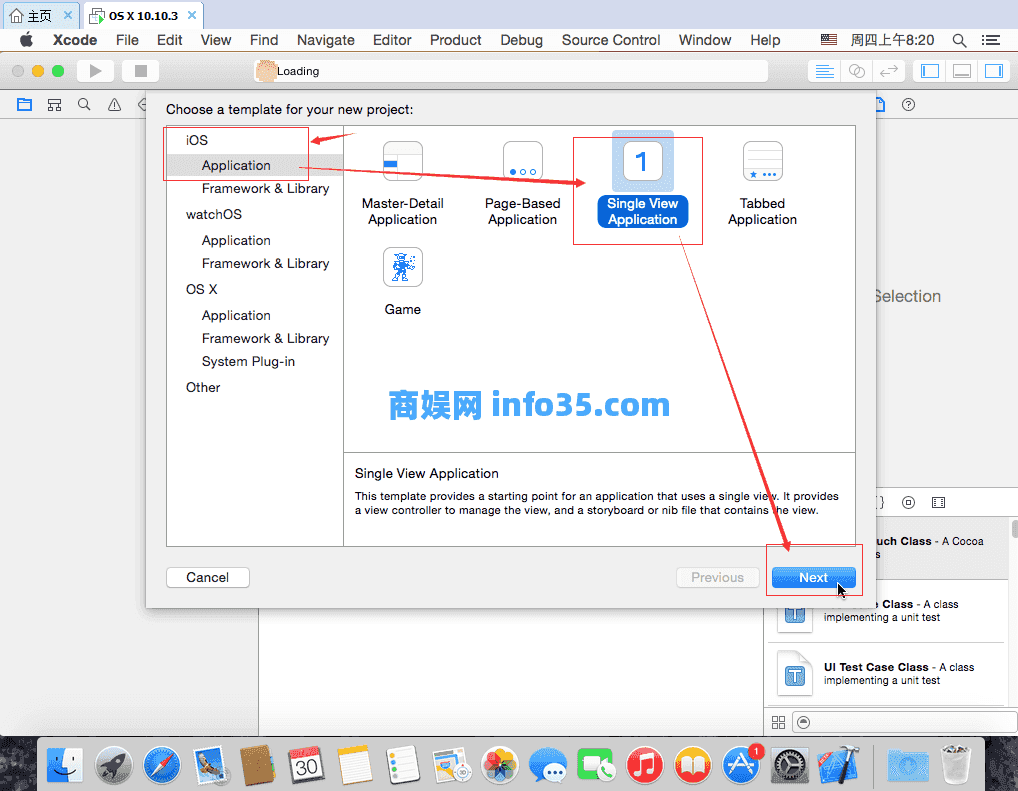Open App Store from the Dock
The width and height of the screenshot is (1018, 791).
tap(741, 764)
